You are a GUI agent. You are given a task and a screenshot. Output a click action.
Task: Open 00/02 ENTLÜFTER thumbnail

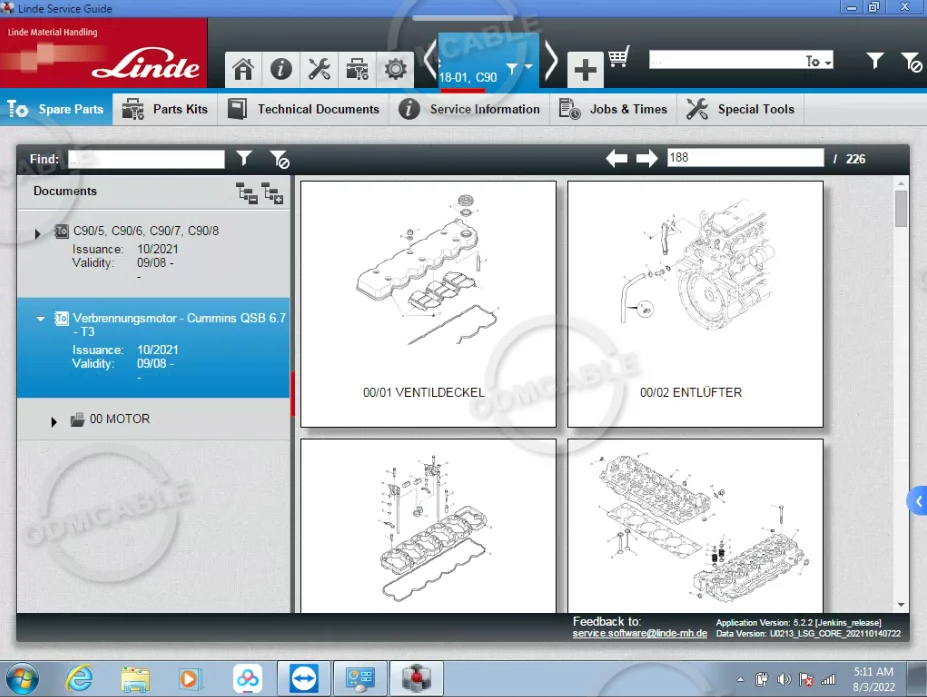click(x=695, y=304)
